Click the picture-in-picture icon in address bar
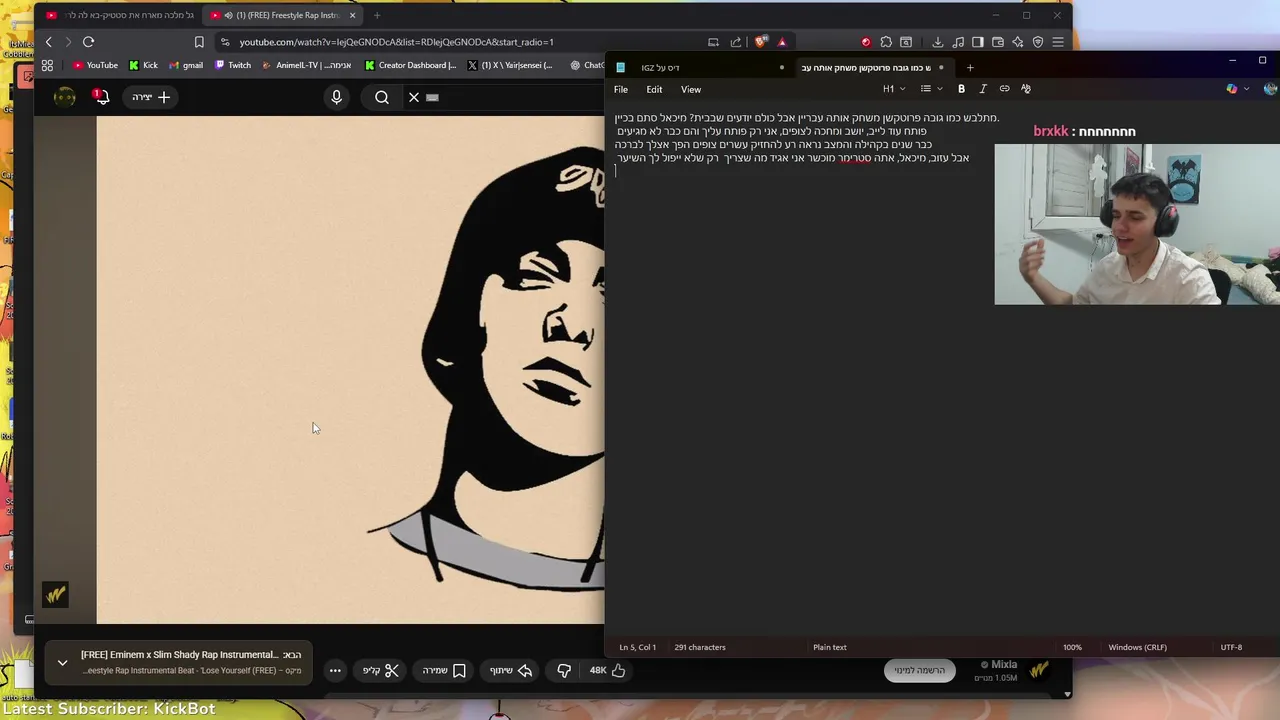 point(713,42)
